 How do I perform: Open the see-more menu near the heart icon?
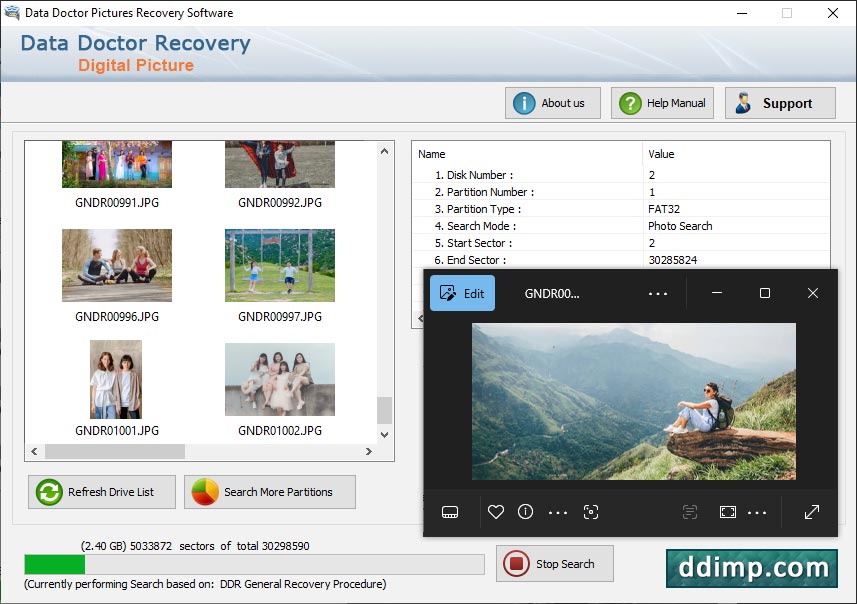(558, 511)
